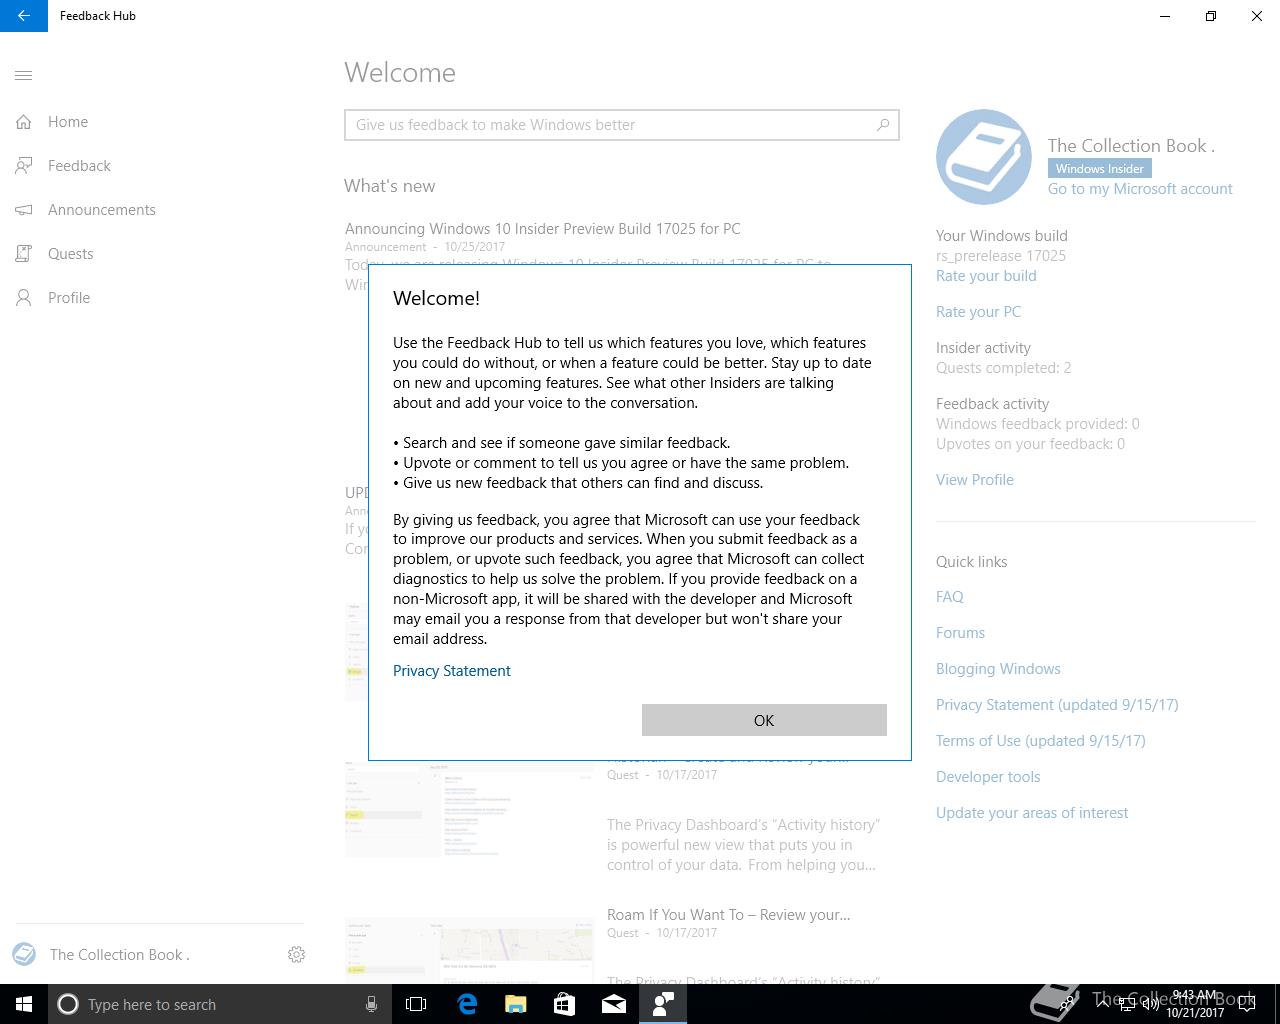Select the Quests icon in sidebar

tap(24, 254)
